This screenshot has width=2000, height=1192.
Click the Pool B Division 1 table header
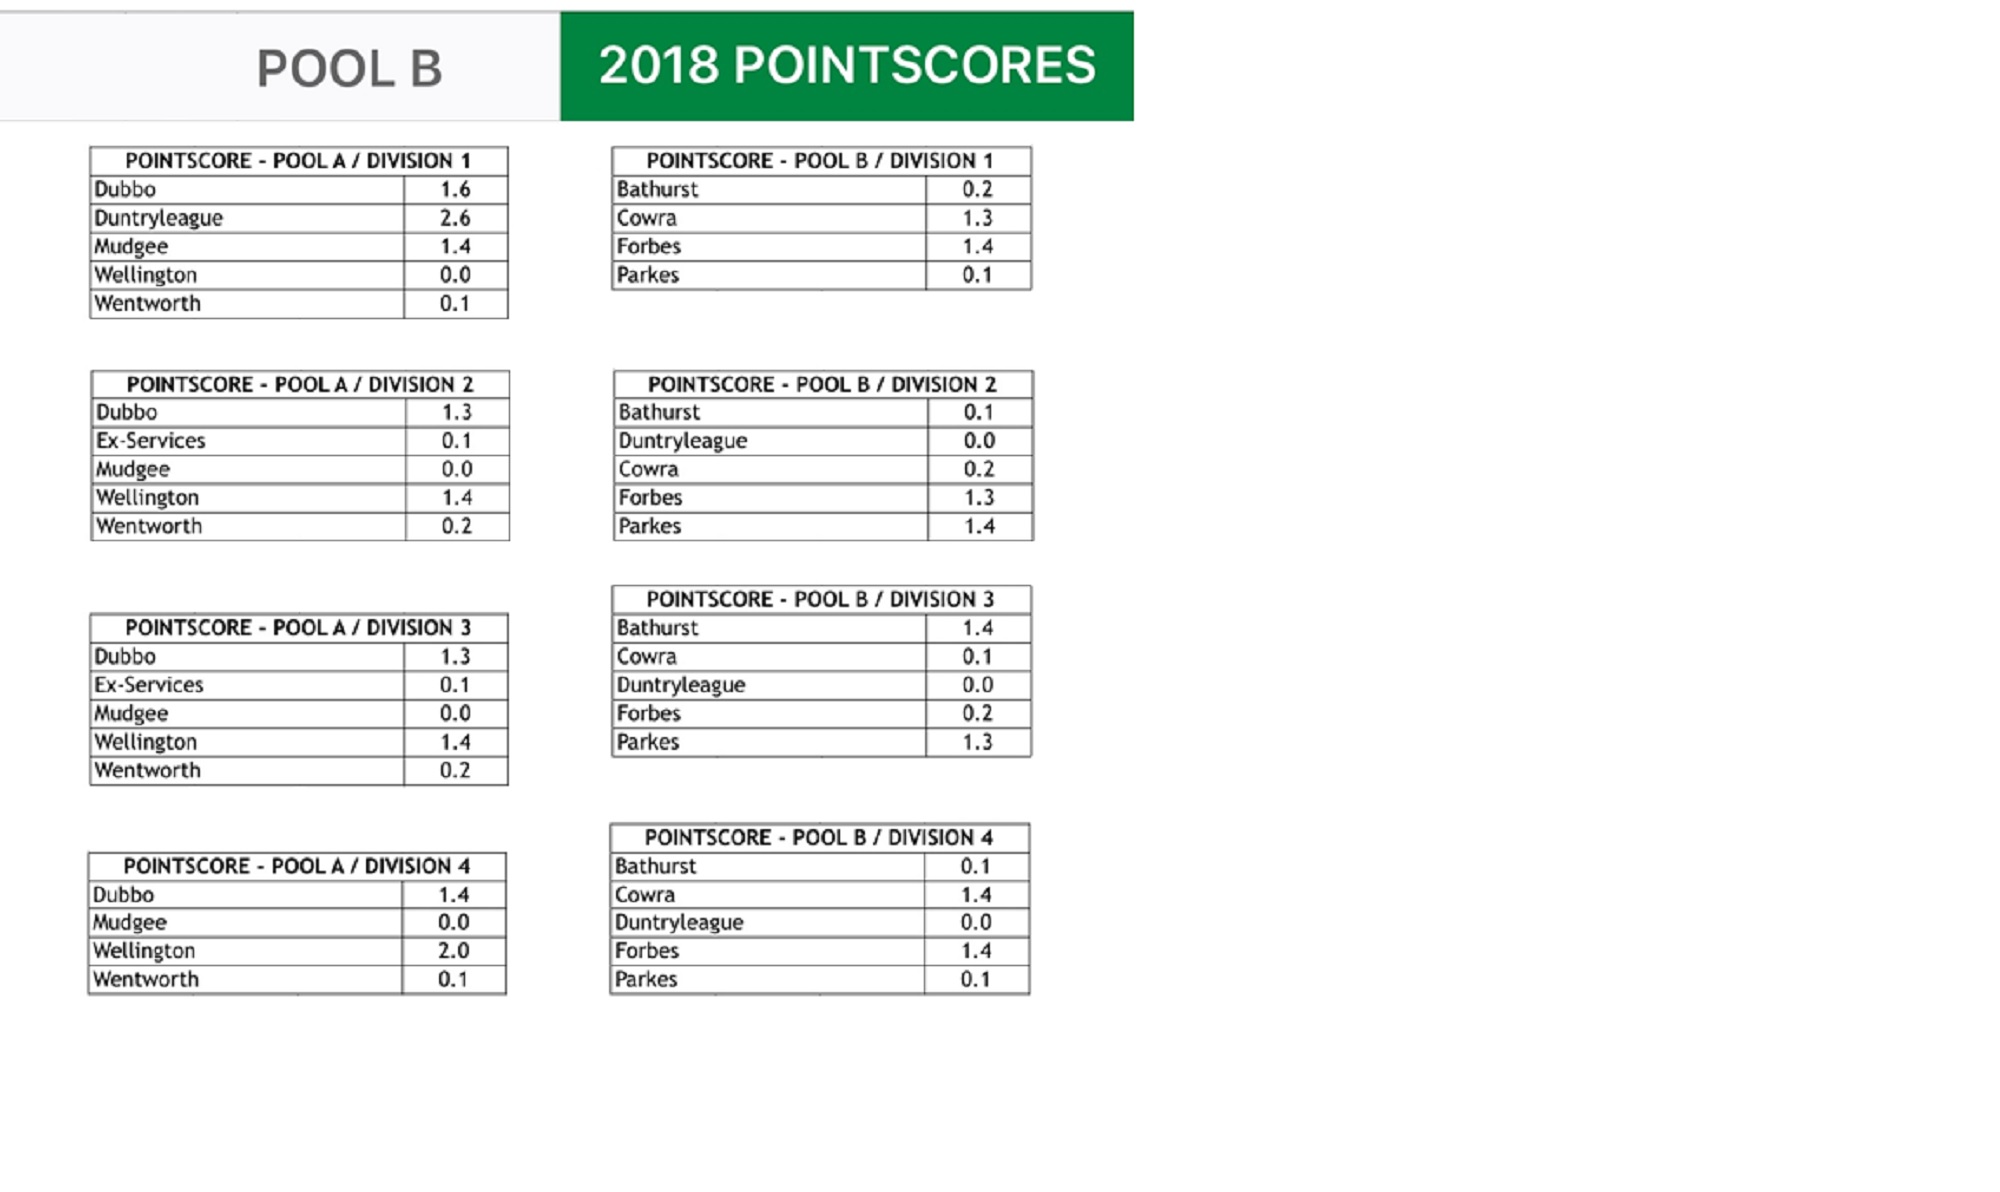tap(820, 161)
